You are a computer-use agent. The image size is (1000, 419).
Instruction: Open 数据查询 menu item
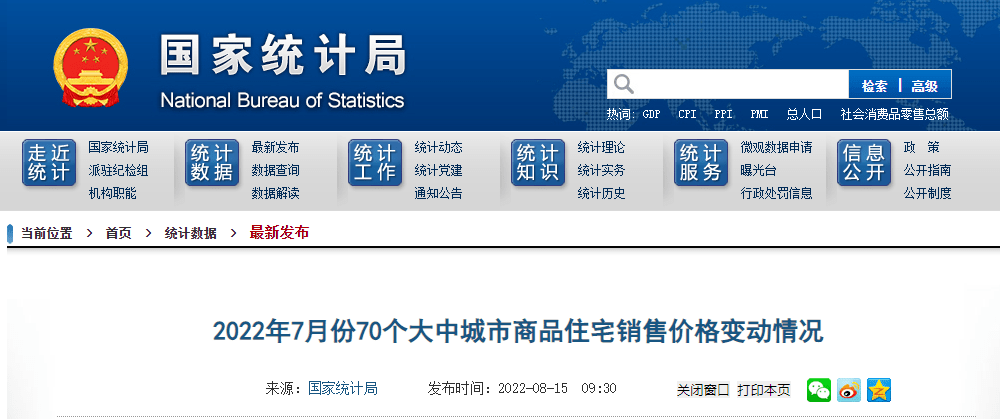(275, 170)
